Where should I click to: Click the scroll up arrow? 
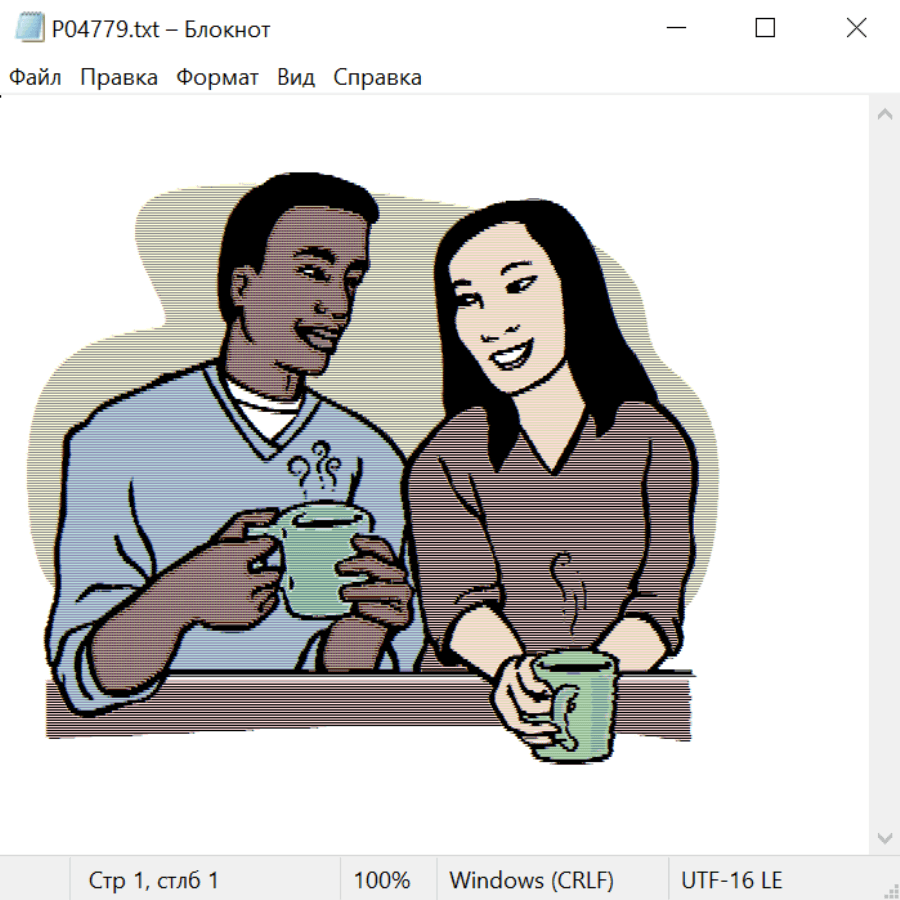pos(884,115)
